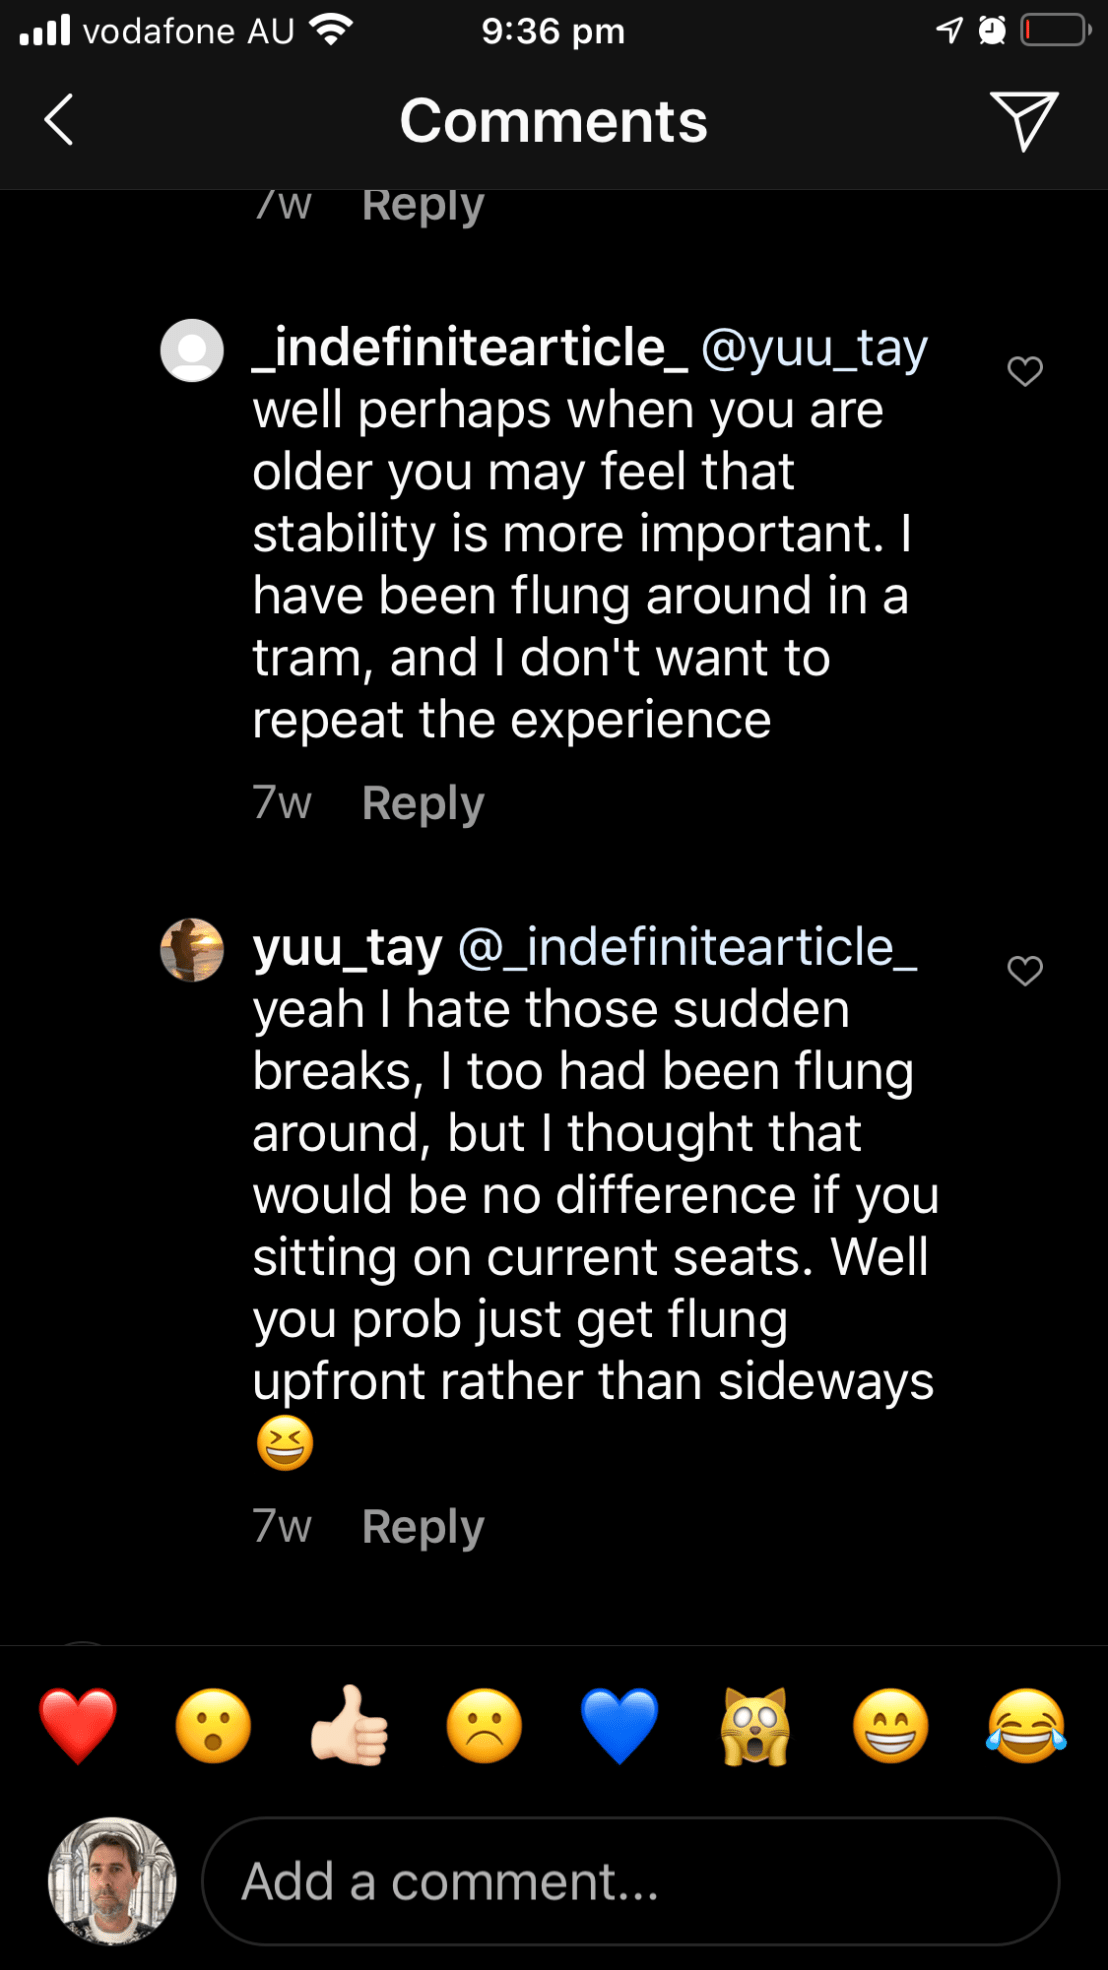Insert blue heart emoji reaction
This screenshot has height=1970, width=1108.
point(620,1726)
